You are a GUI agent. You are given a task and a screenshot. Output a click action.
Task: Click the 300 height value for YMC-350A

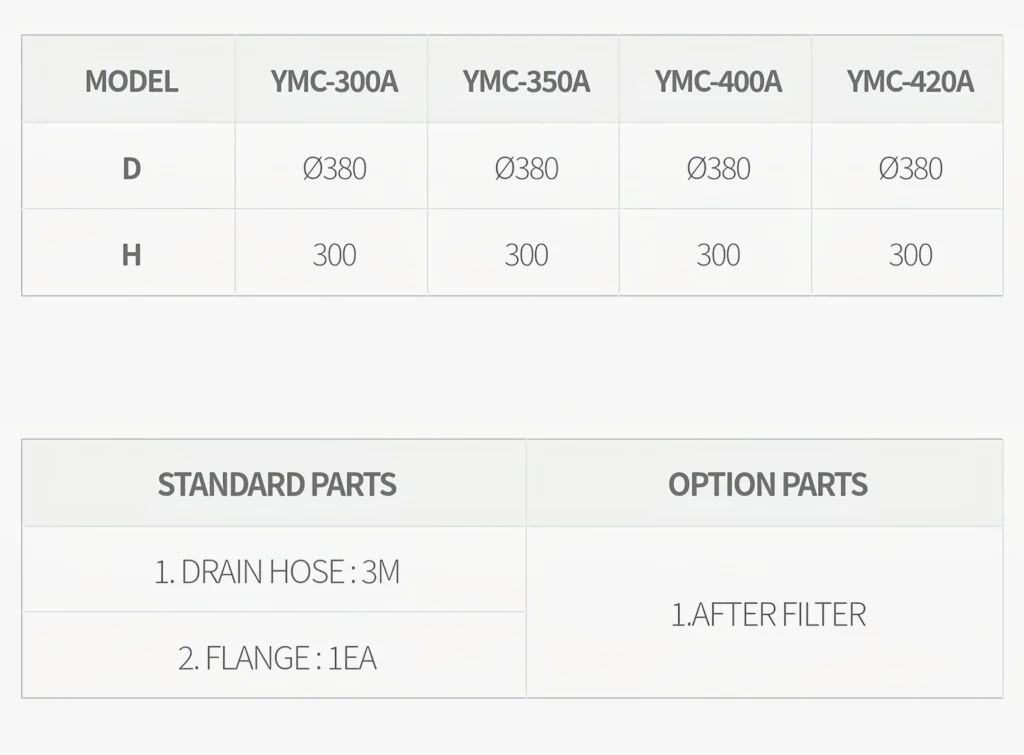[526, 255]
